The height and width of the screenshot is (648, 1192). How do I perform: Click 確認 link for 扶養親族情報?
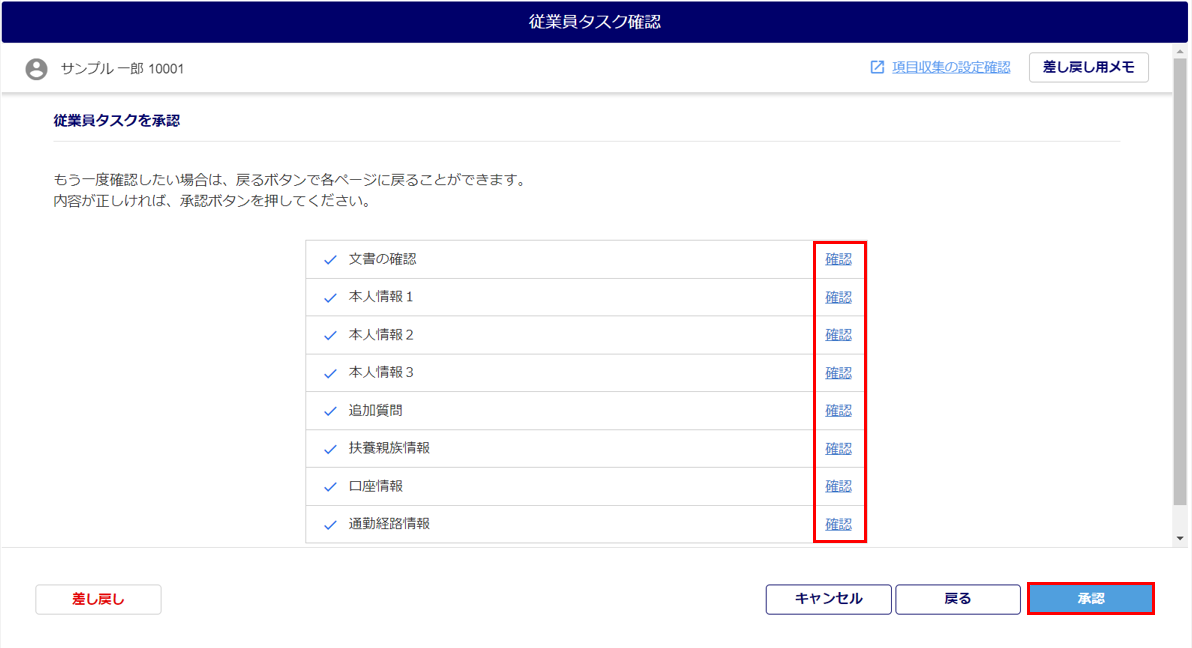coord(838,449)
